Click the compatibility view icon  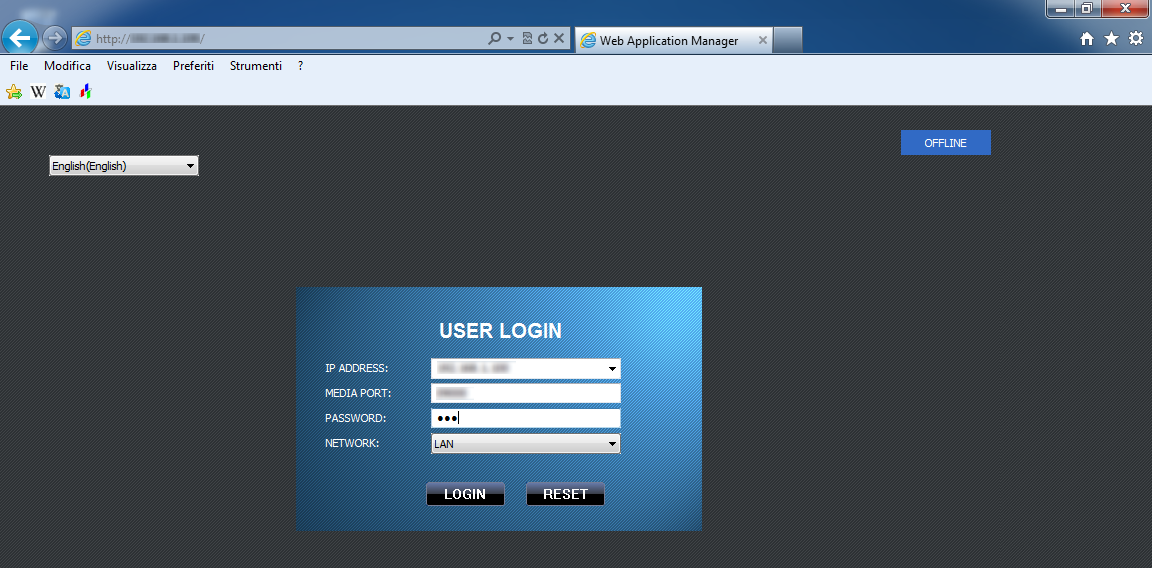(527, 39)
